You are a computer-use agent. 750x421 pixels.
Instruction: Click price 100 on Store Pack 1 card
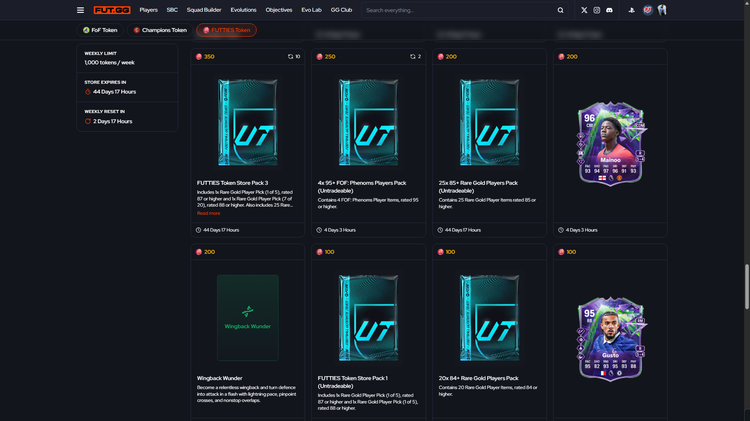[x=330, y=252]
